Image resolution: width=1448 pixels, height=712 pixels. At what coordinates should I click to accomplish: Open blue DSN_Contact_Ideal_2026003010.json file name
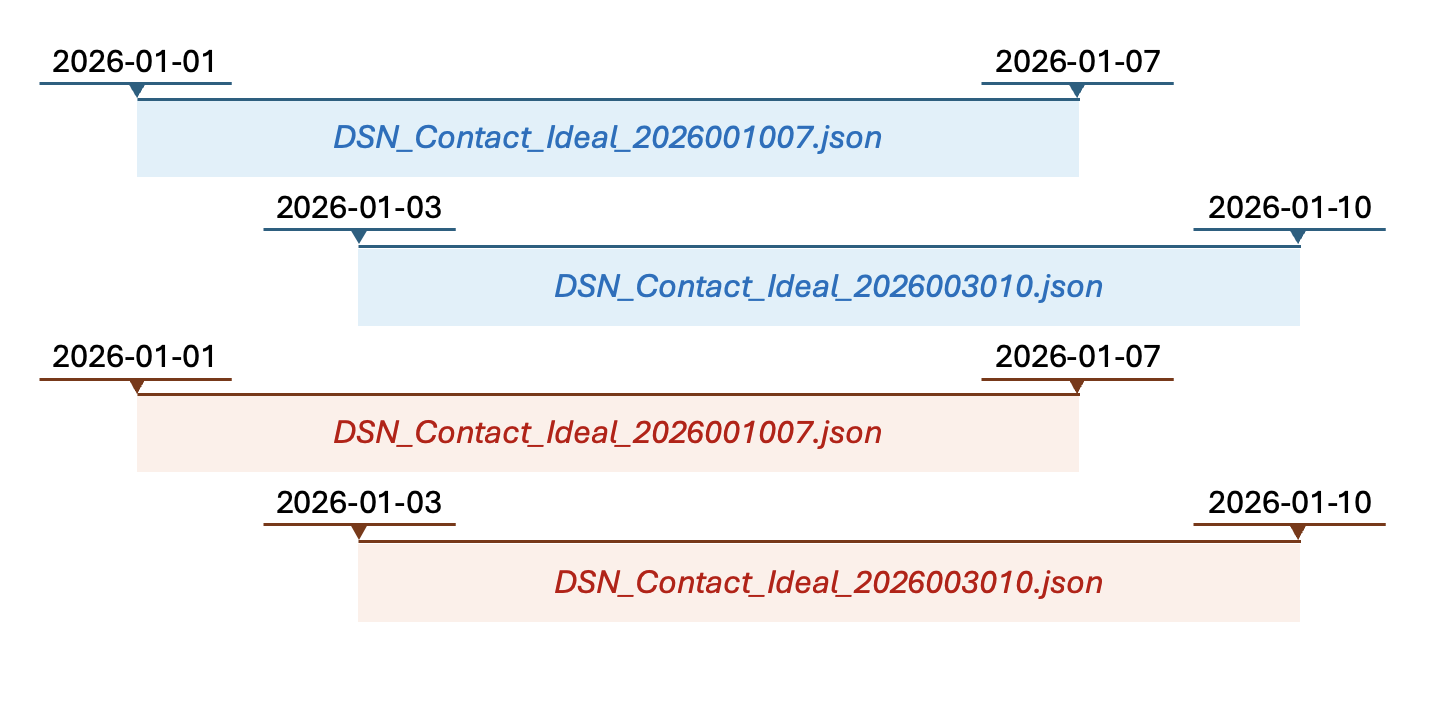coord(829,286)
